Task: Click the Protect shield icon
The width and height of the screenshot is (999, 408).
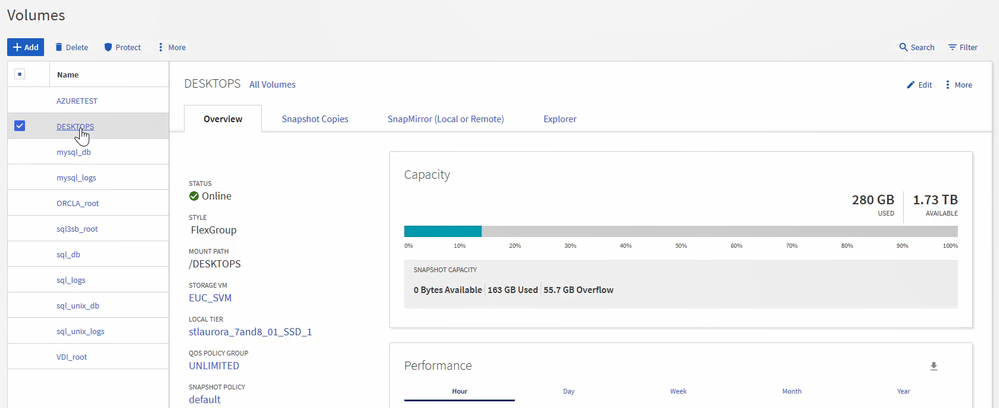Action: click(108, 47)
